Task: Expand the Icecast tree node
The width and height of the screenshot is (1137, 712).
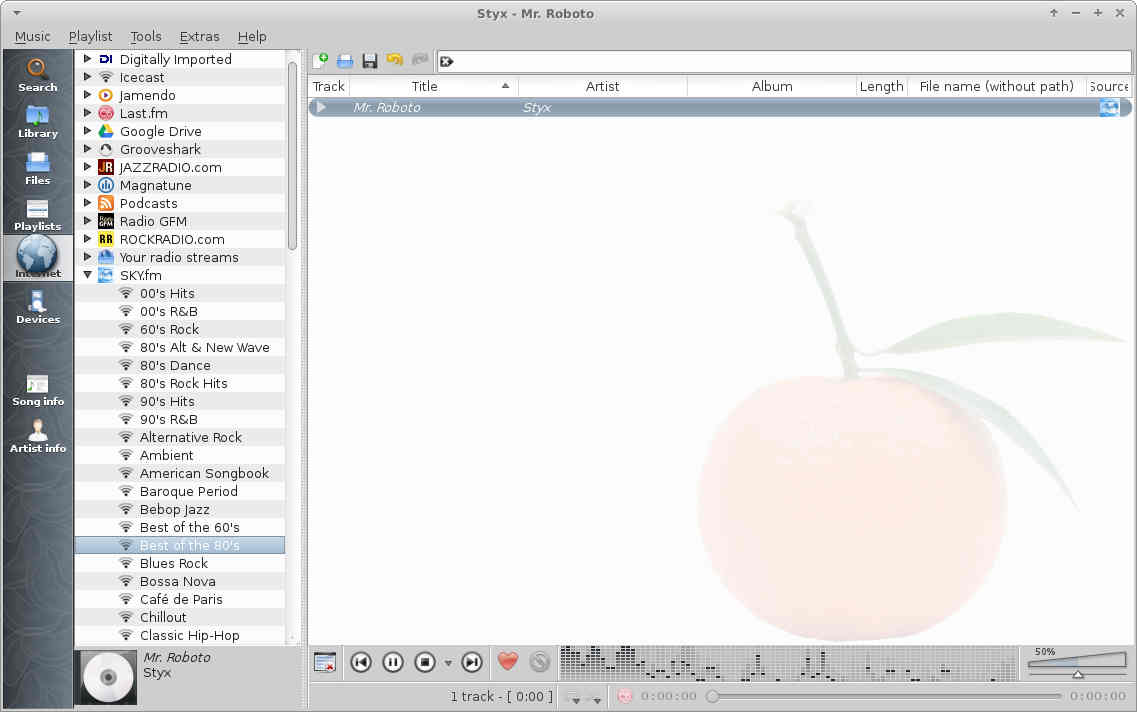Action: point(88,77)
